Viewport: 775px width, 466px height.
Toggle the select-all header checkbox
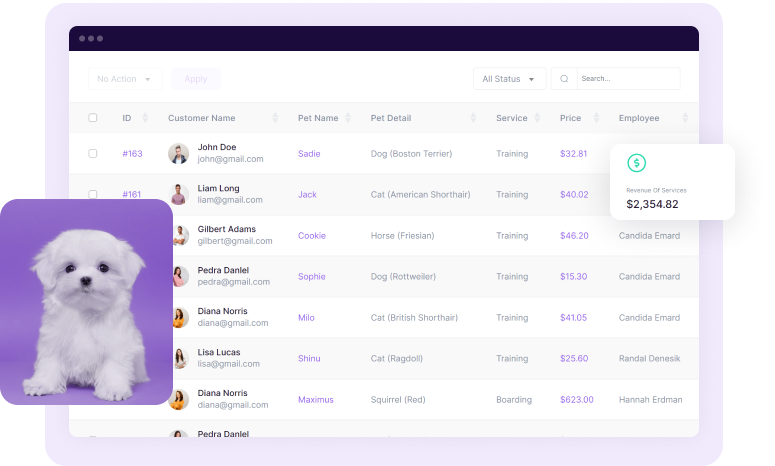(x=93, y=118)
